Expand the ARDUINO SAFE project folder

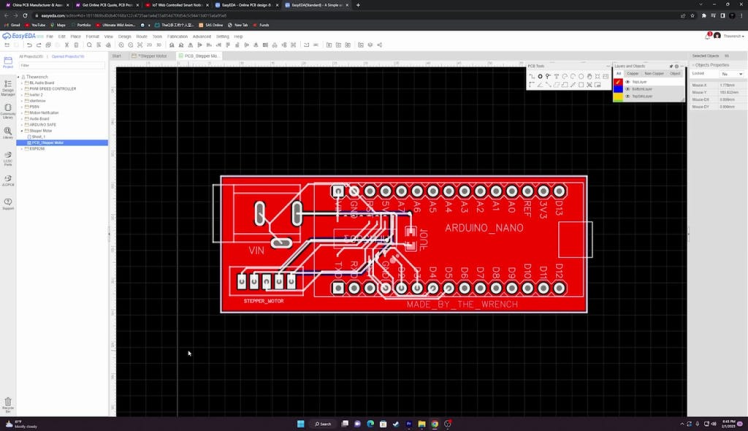[x=22, y=125]
